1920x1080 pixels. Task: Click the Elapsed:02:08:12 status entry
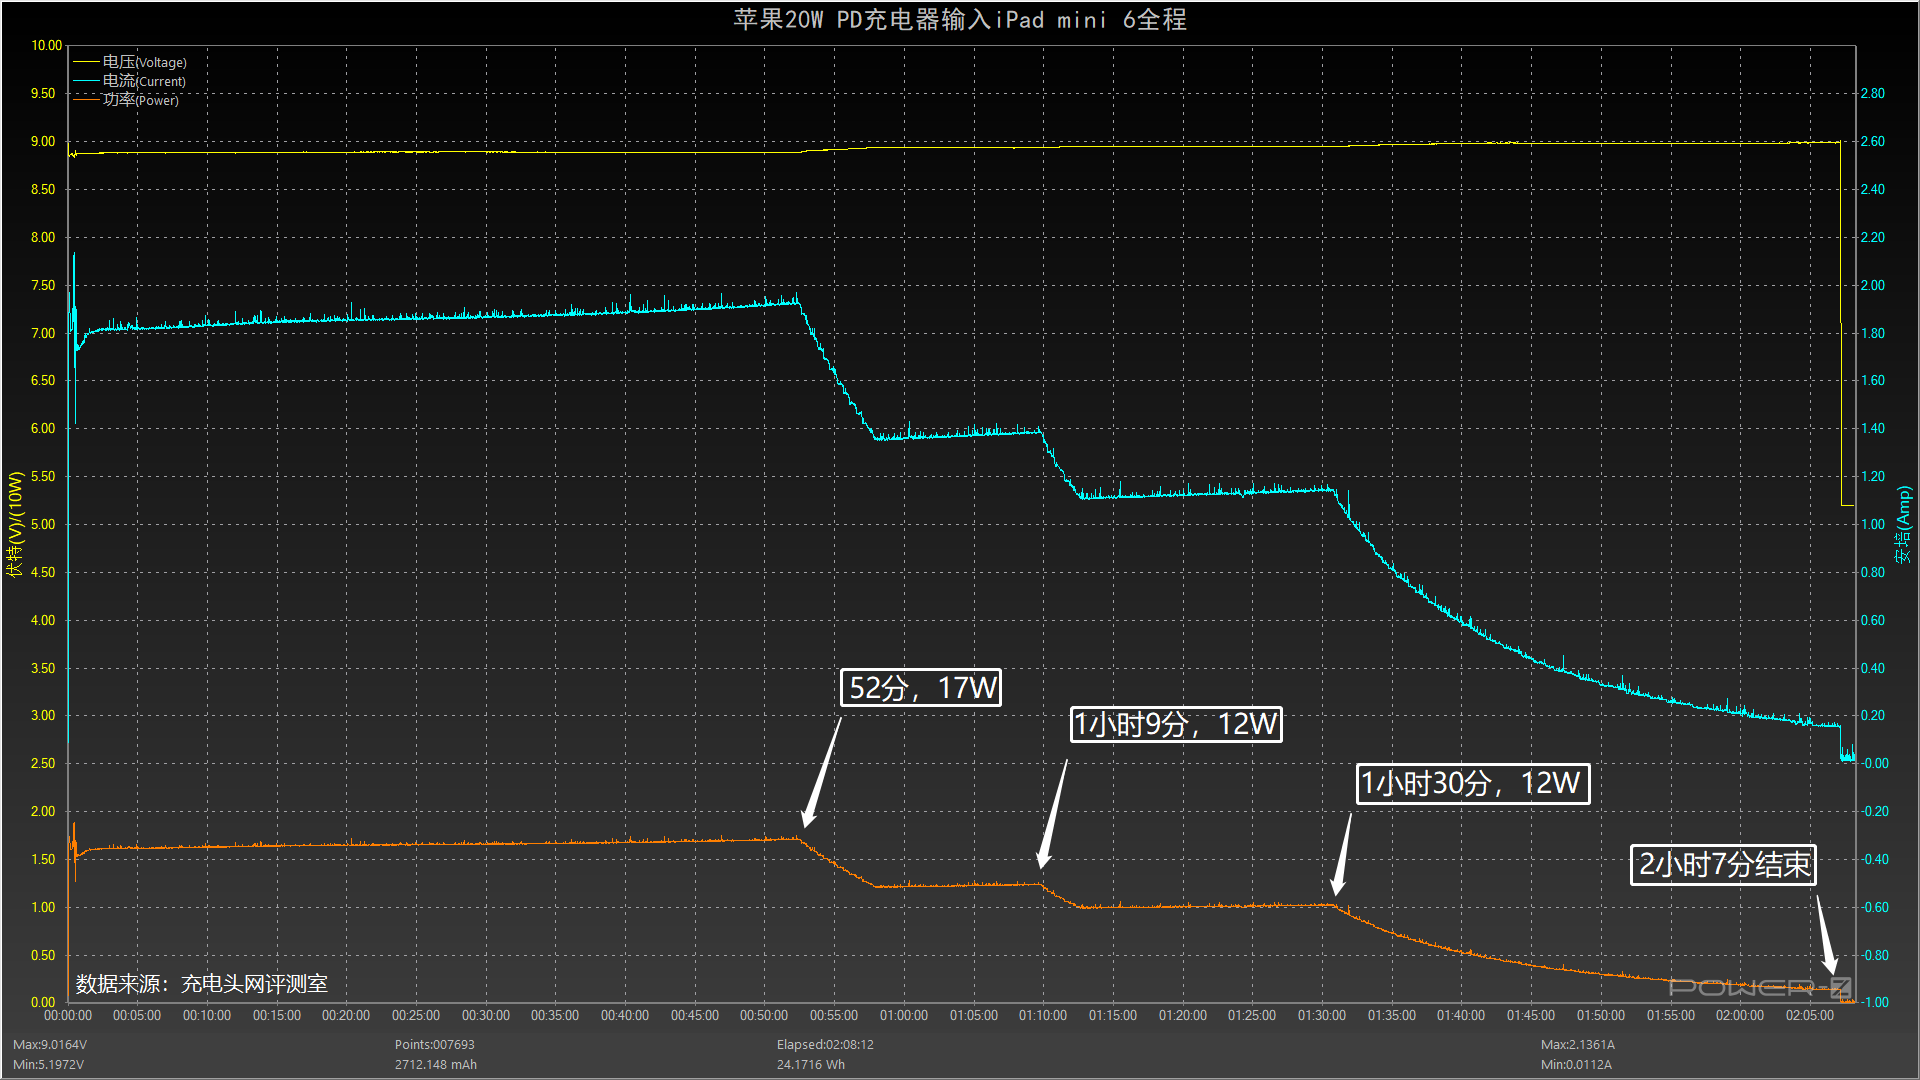click(x=825, y=1044)
